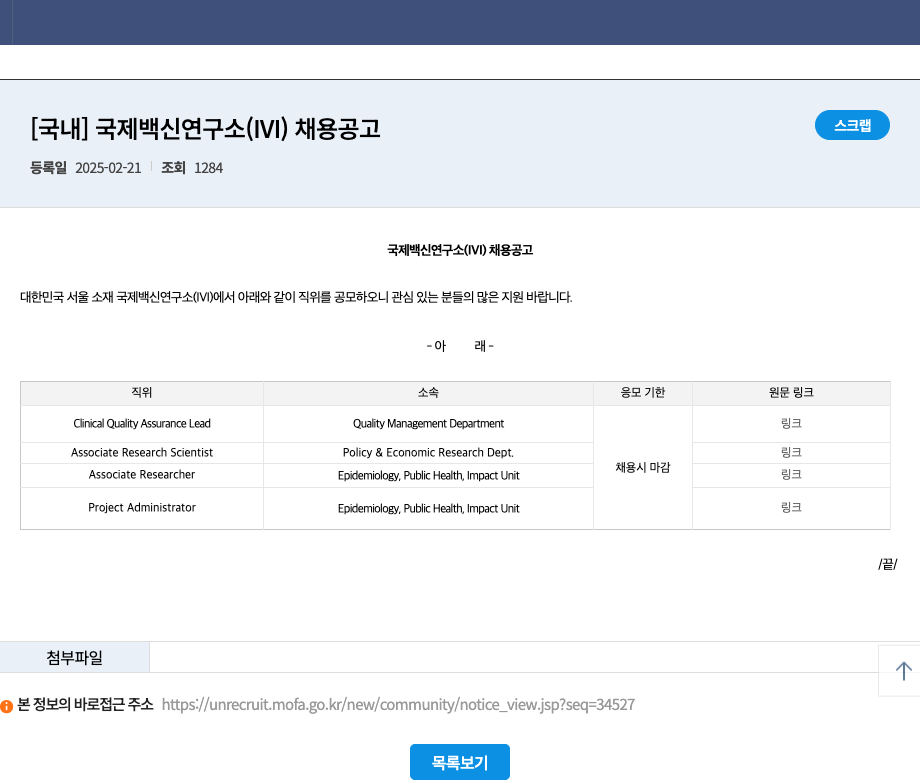Click the 본 정보의 바로접근 주소 label

pyautogui.click(x=86, y=704)
